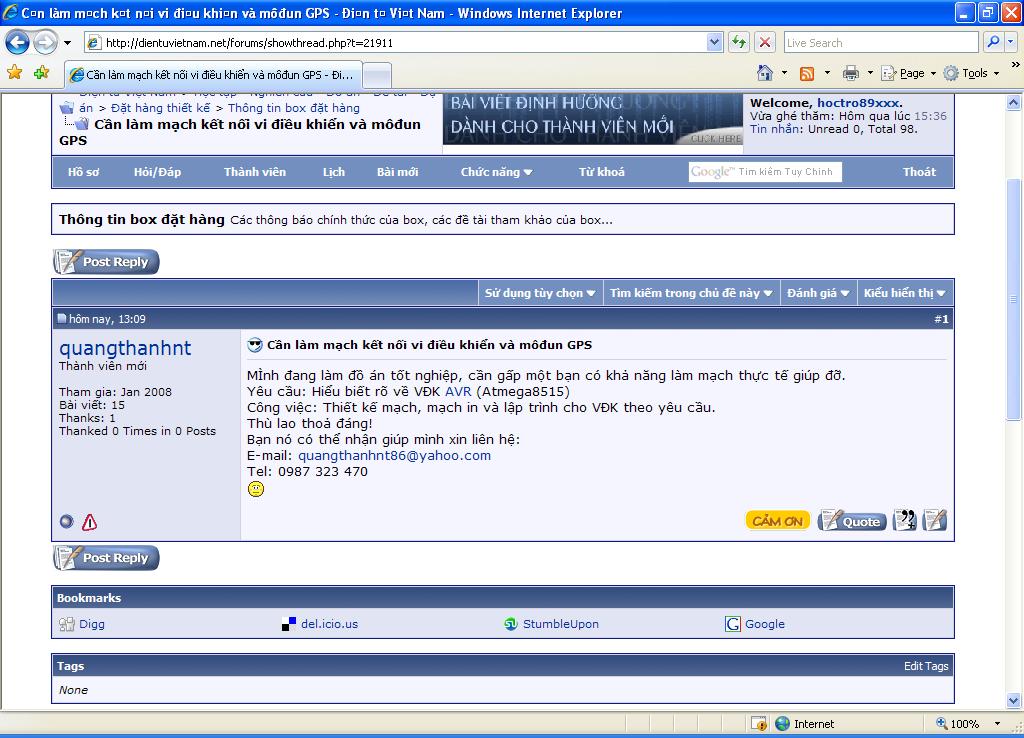
Task: Click the RSS feeds icon
Action: tap(807, 74)
